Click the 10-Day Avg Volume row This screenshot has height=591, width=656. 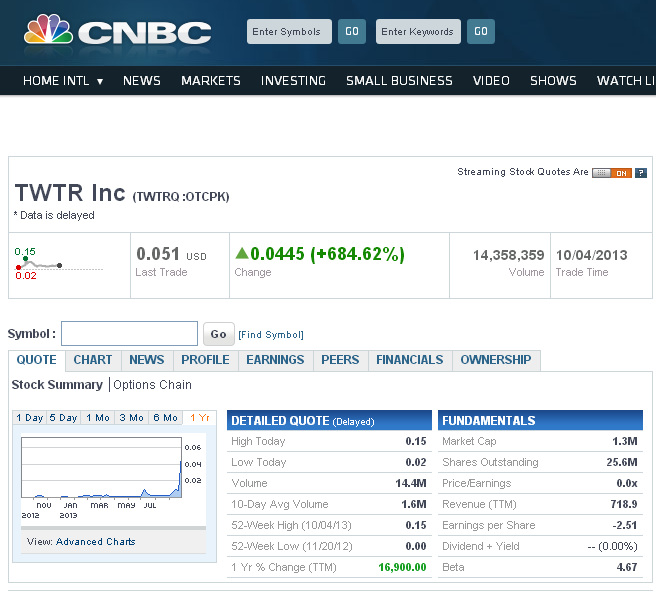[329, 504]
